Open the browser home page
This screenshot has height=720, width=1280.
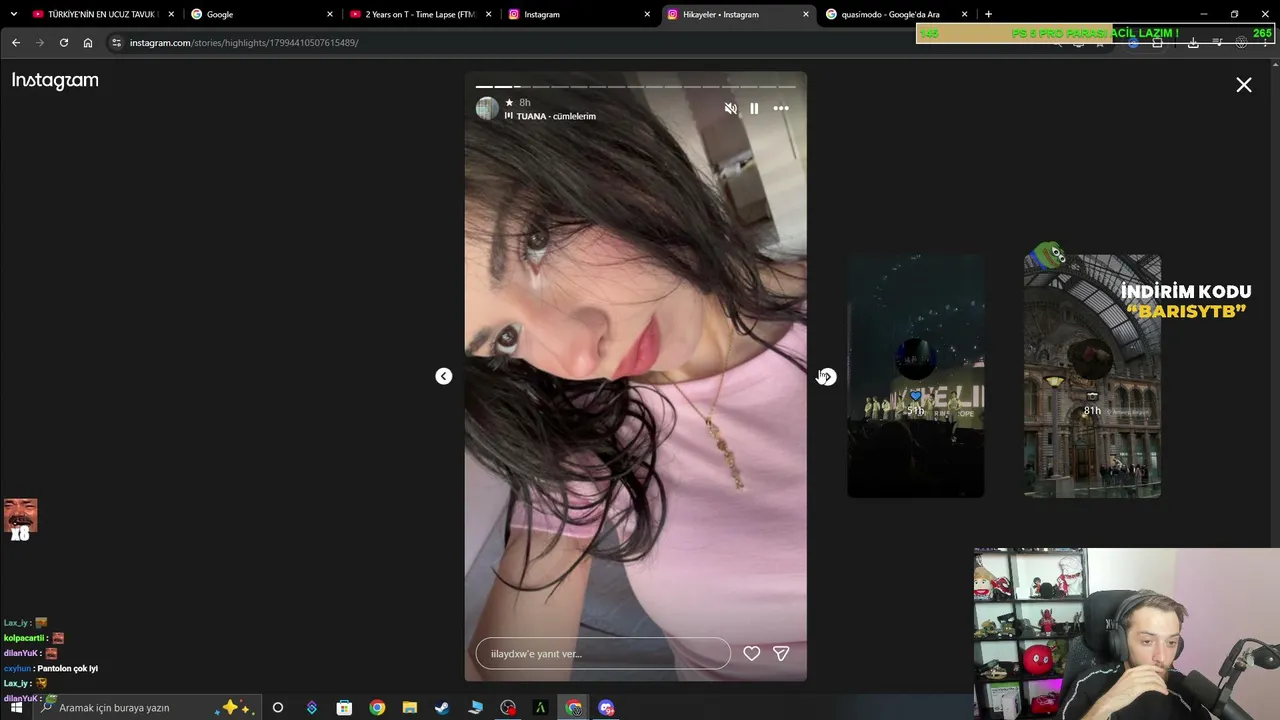click(x=88, y=43)
